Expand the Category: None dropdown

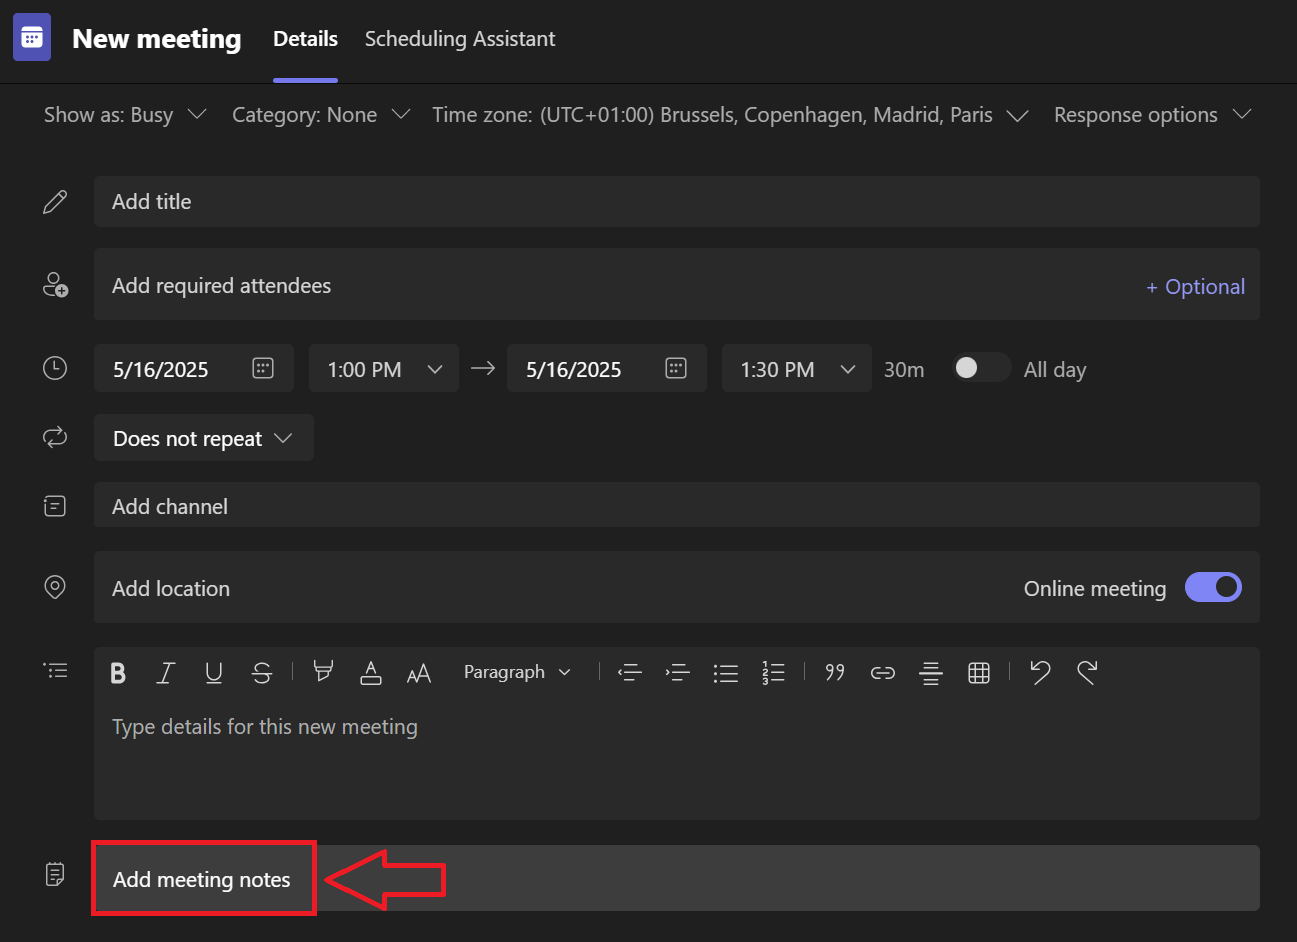(x=321, y=114)
